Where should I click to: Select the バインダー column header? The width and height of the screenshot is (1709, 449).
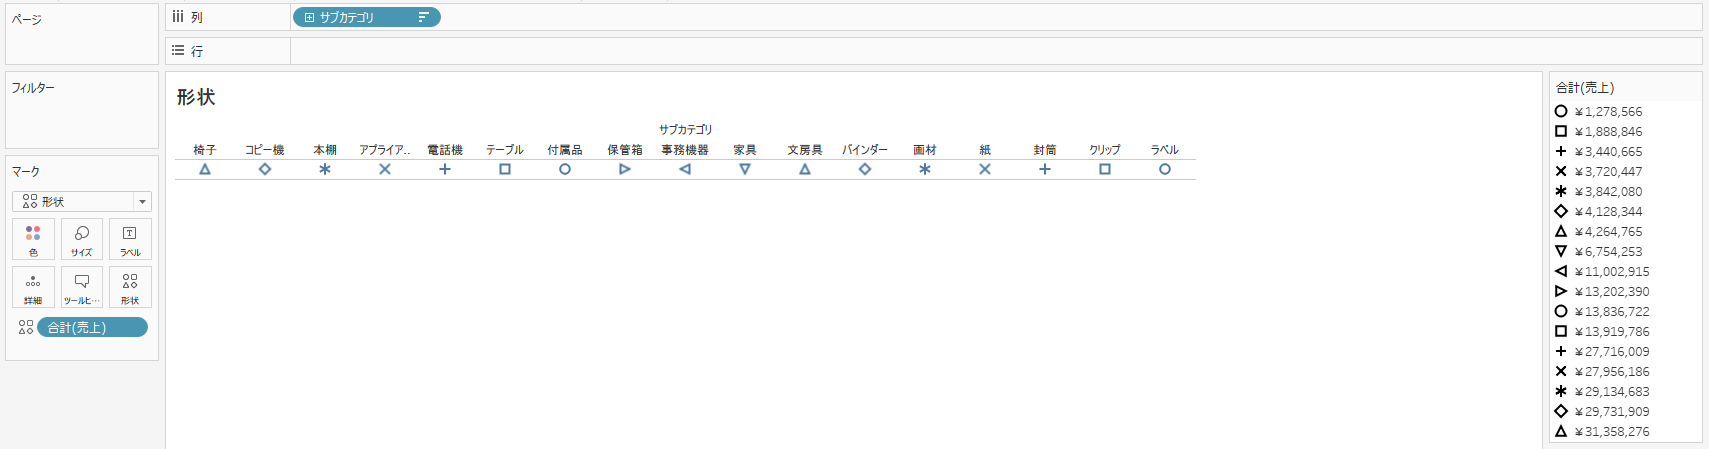[865, 149]
